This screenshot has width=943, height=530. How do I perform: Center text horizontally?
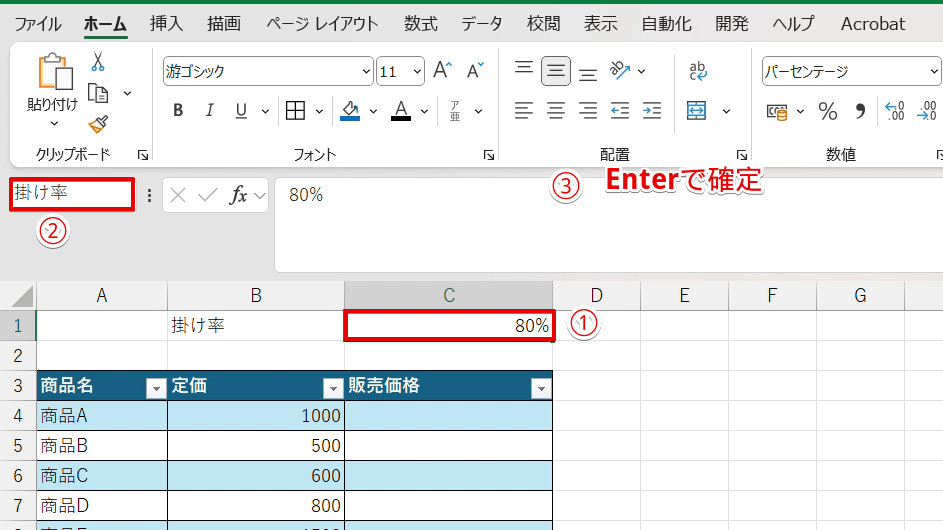(556, 111)
